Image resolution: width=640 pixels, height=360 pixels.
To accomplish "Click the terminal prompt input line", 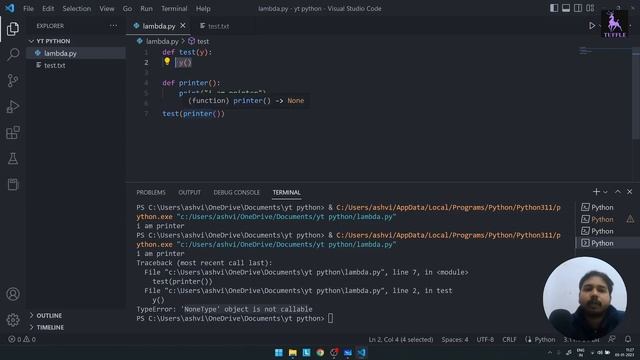I will [x=235, y=318].
